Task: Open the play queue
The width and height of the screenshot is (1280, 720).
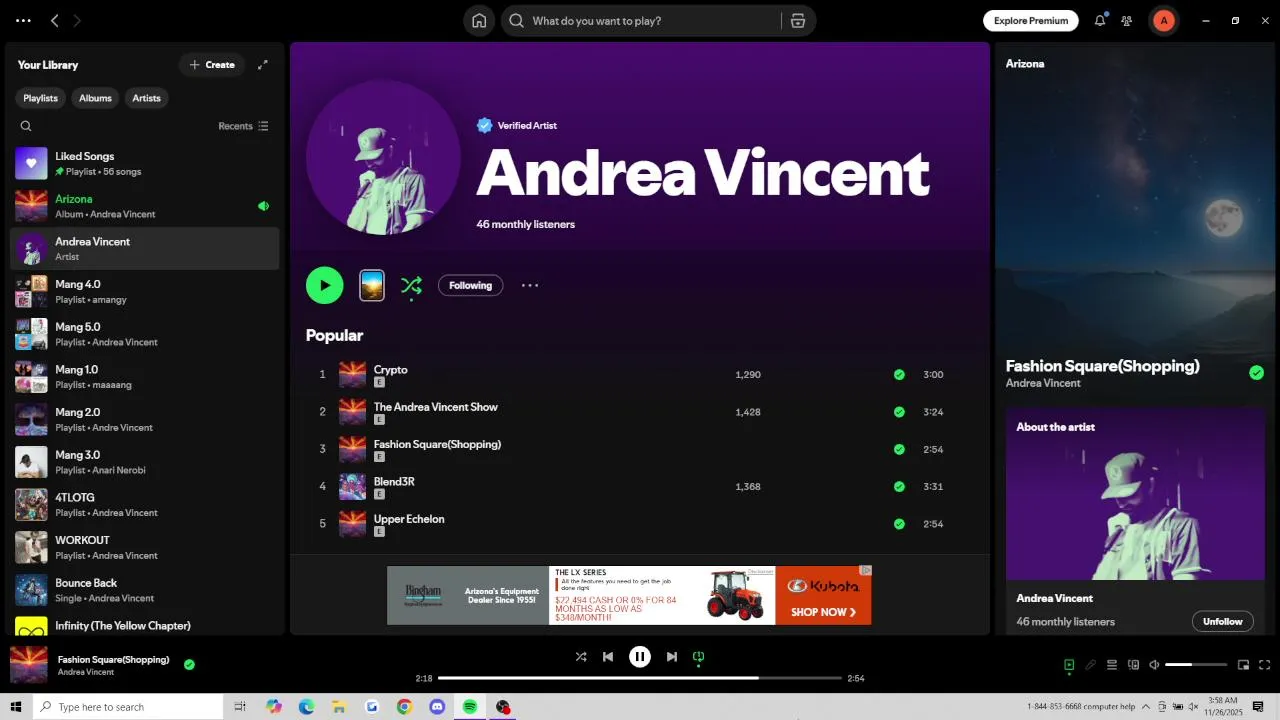Action: tap(1112, 665)
